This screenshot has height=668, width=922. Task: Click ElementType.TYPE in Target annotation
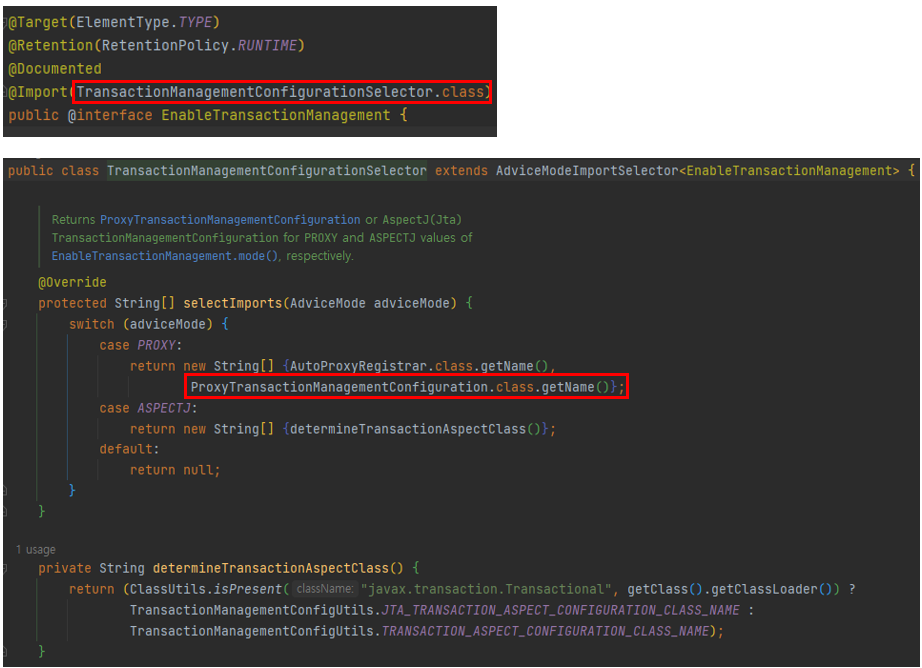[144, 22]
